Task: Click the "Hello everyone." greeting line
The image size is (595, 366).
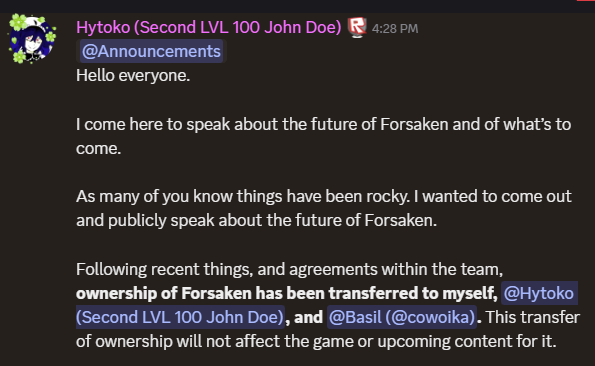Action: 133,75
